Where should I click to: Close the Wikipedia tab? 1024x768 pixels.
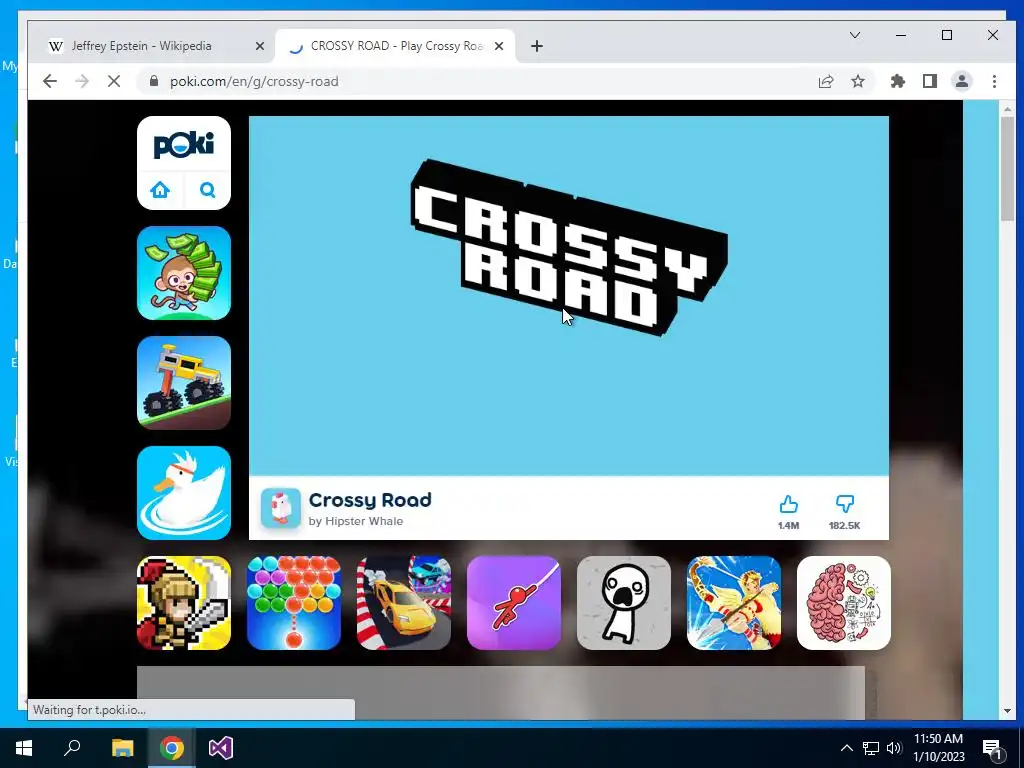click(x=259, y=46)
